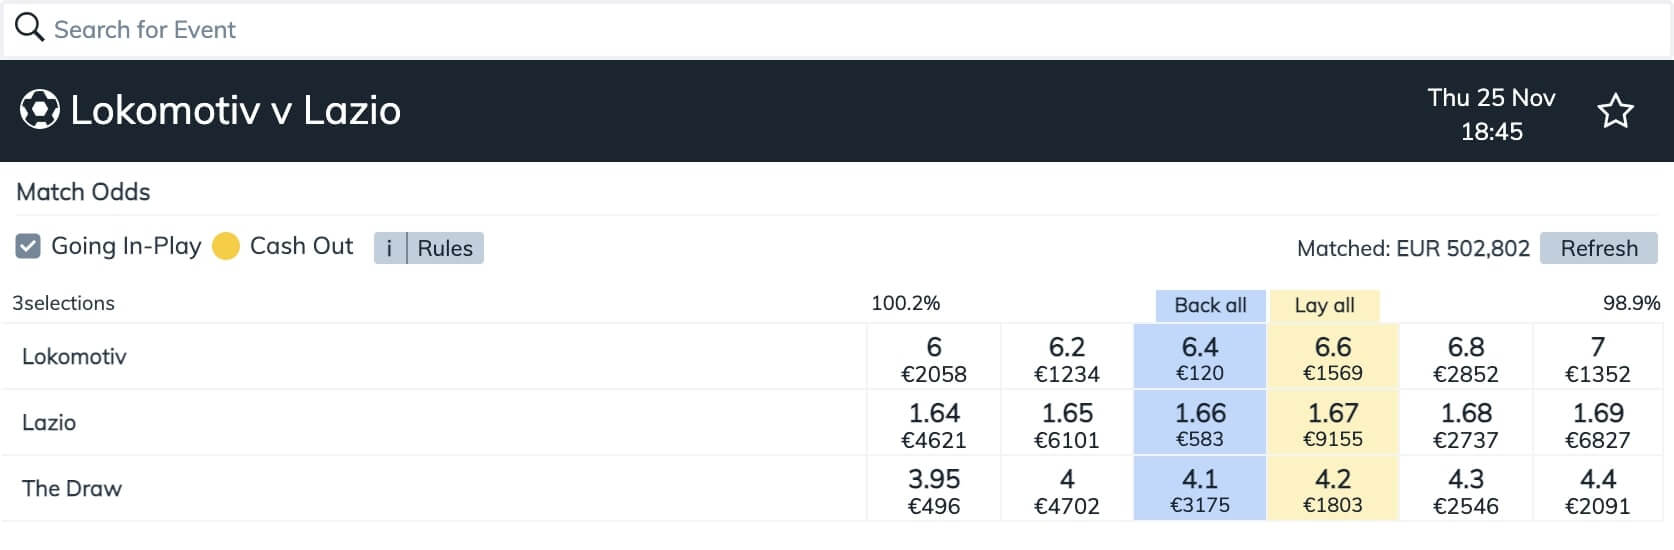Uncheck the Going In-Play checkbox
The width and height of the screenshot is (1674, 550).
28,246
